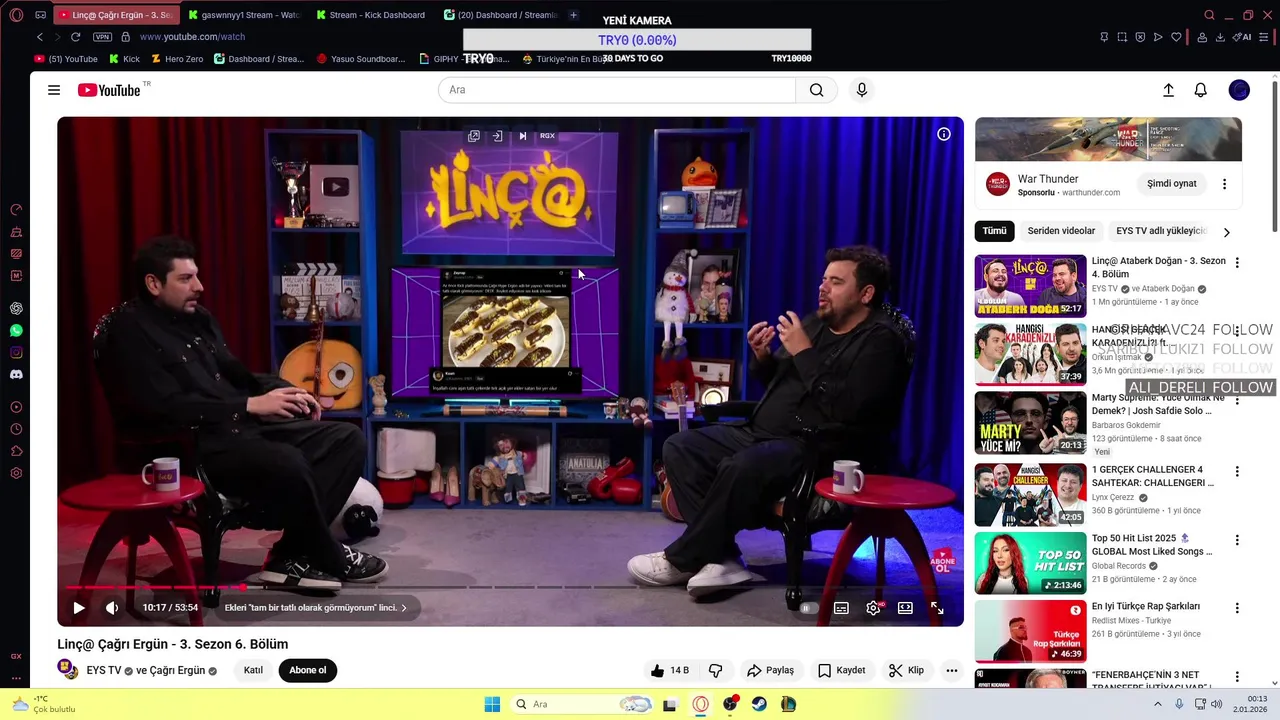1280x720 pixels.
Task: Join the channel with the Katıl button
Action: tap(253, 670)
